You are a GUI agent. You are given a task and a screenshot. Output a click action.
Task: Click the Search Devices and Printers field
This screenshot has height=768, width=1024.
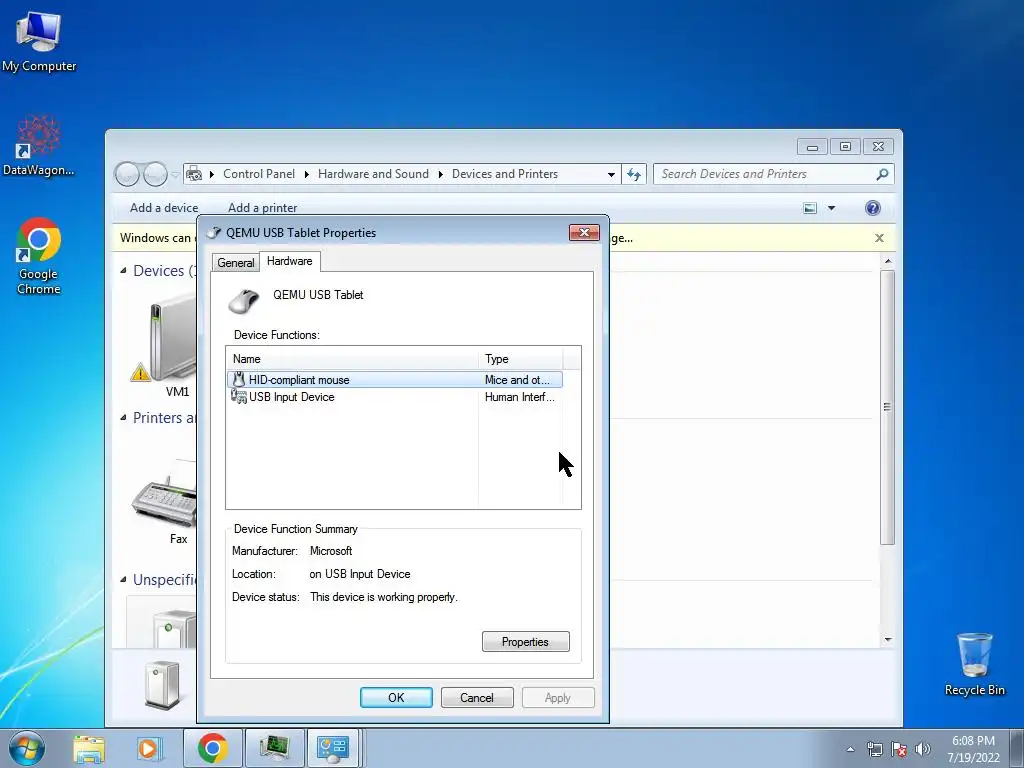(773, 174)
